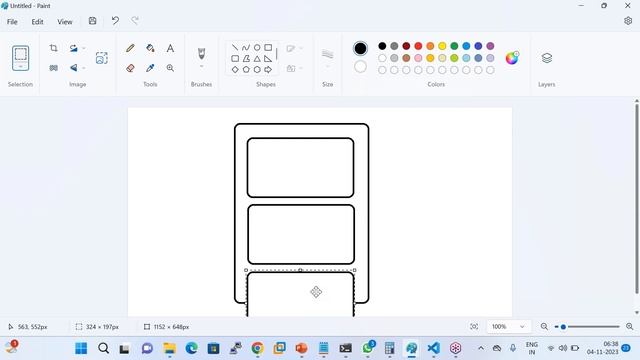
Task: Choose the Pentagon shape
Action: 246,70
